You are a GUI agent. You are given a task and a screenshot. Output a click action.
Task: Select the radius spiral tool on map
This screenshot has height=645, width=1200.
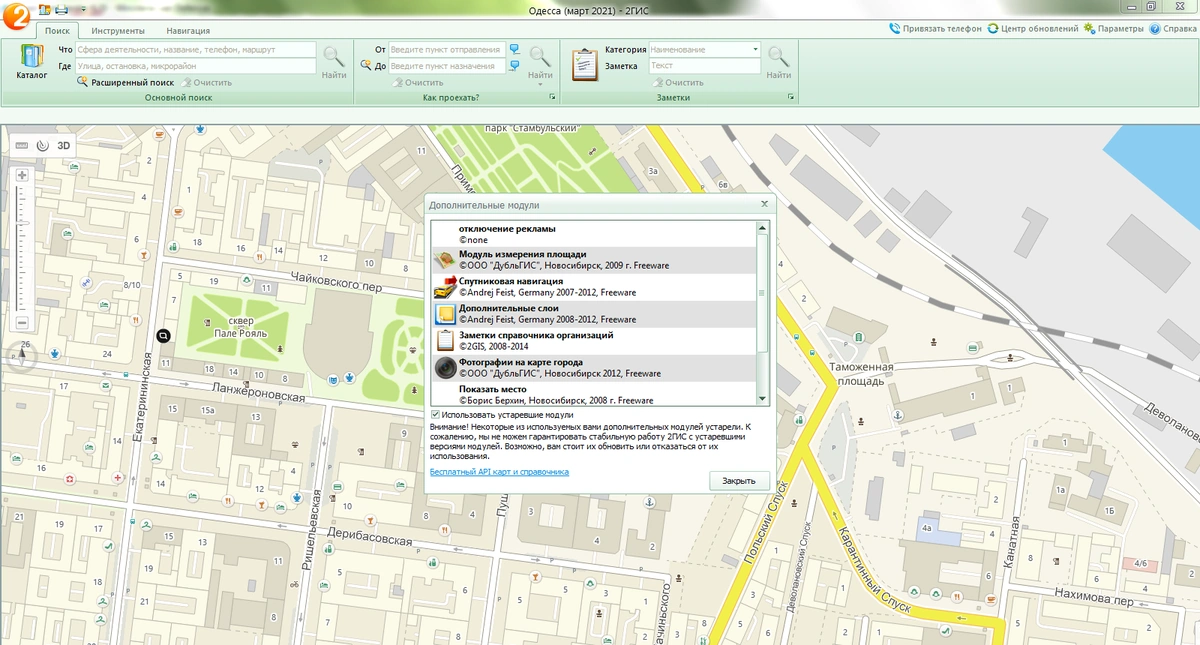click(x=43, y=145)
